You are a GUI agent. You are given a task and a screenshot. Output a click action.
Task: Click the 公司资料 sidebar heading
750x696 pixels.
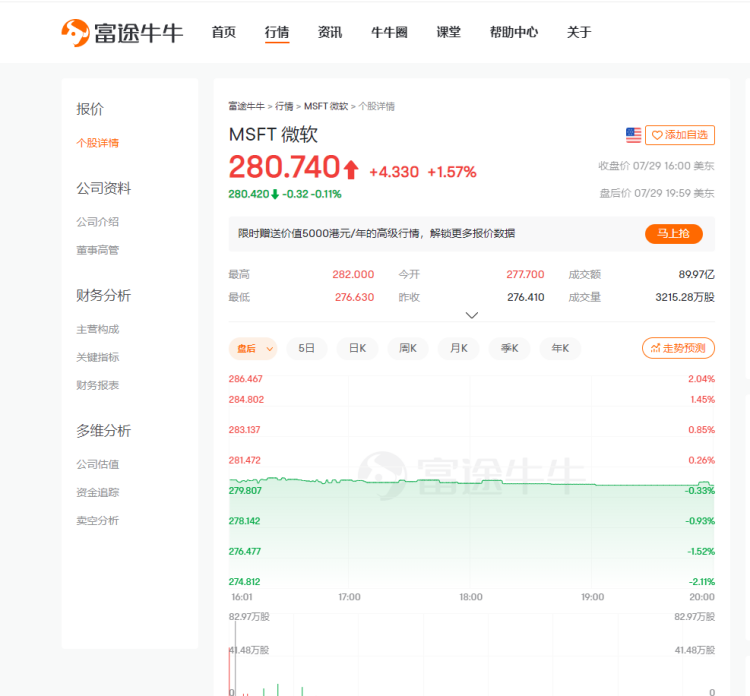tap(104, 188)
